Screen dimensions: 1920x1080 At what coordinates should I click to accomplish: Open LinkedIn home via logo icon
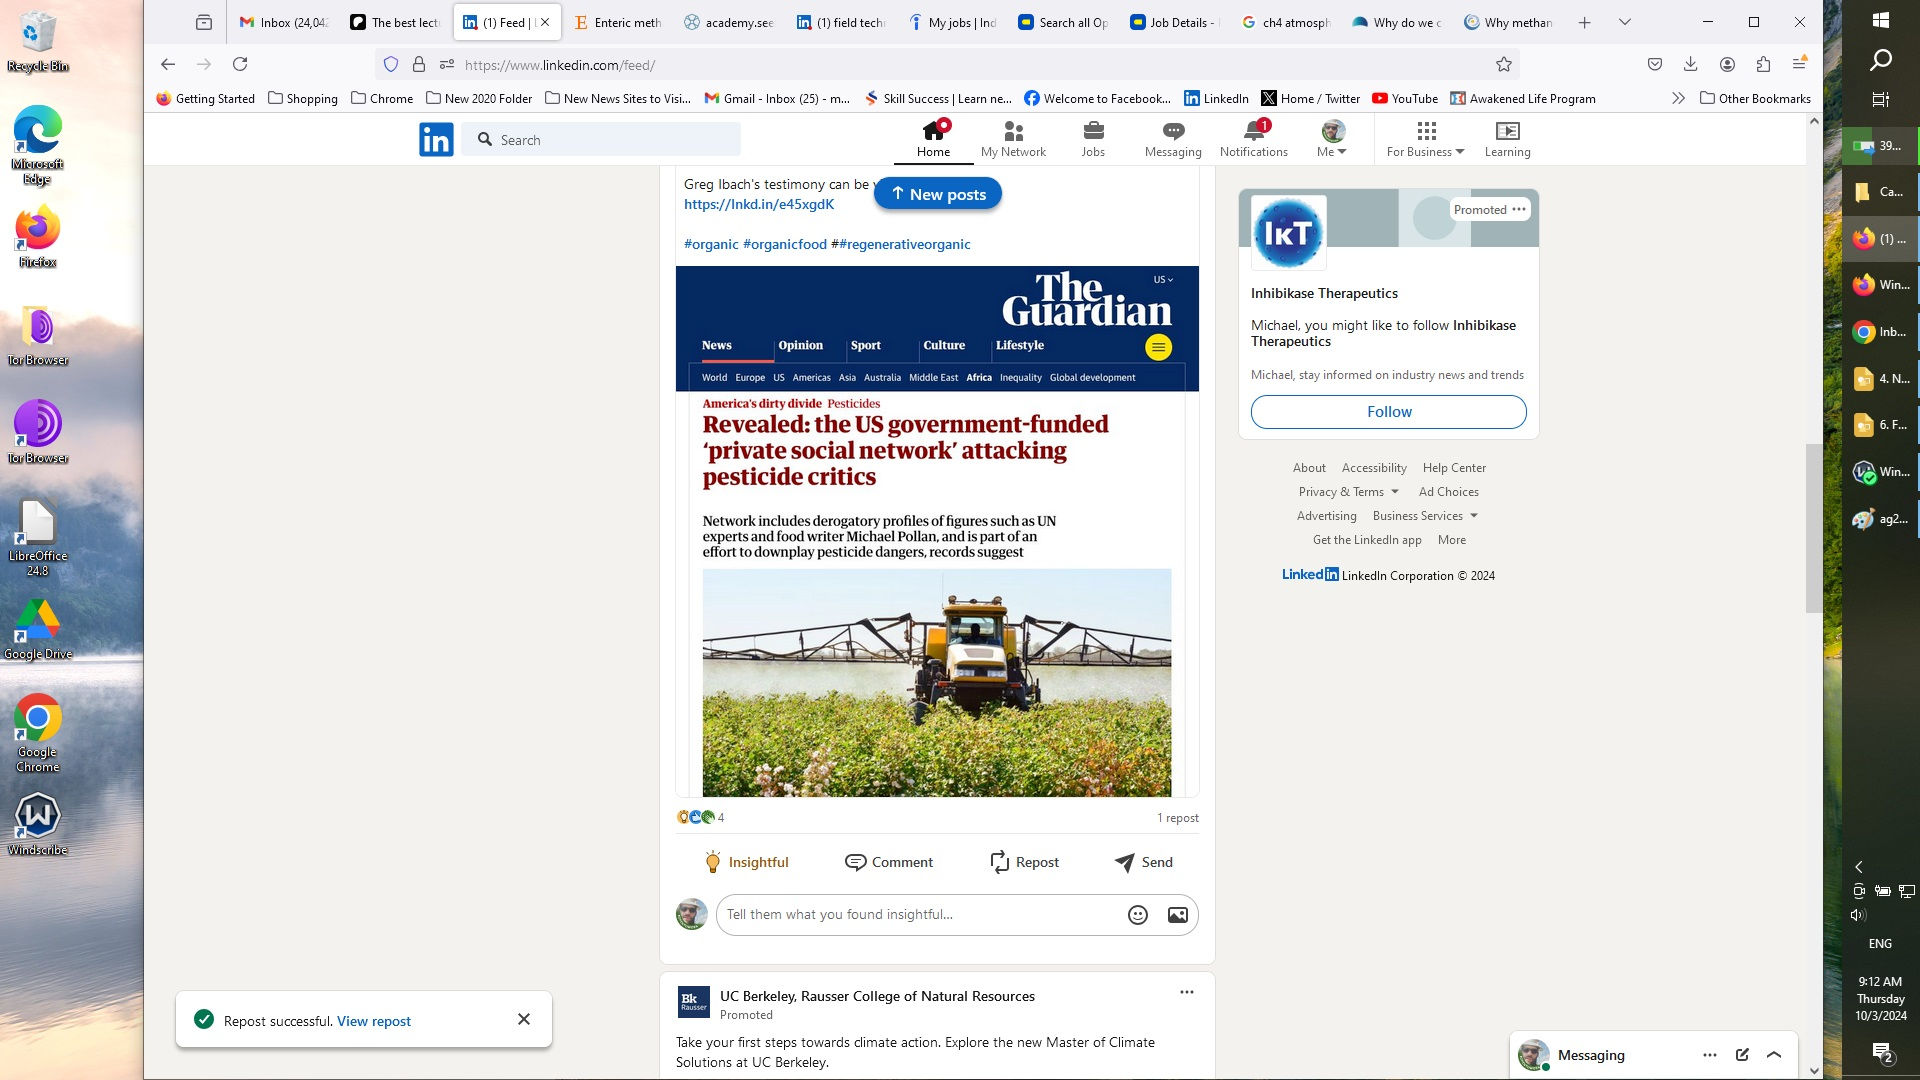pyautogui.click(x=436, y=139)
